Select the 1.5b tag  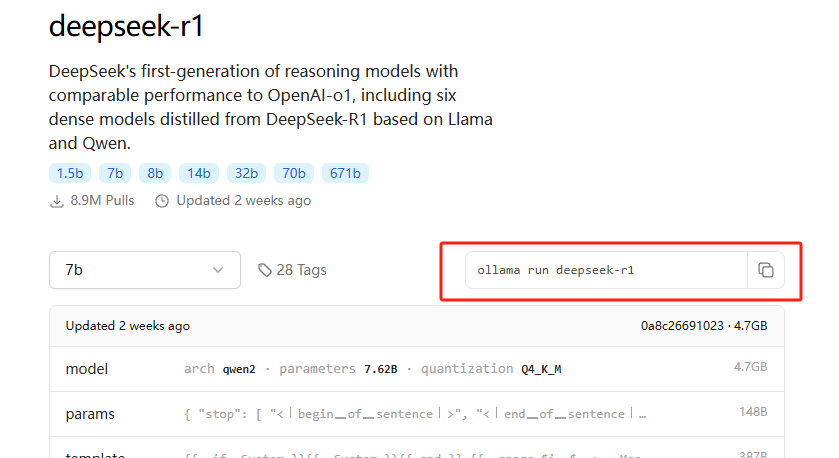[x=70, y=173]
